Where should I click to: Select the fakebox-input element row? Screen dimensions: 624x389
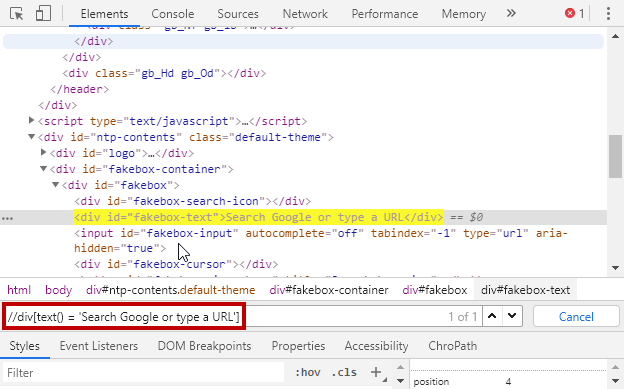(320, 240)
